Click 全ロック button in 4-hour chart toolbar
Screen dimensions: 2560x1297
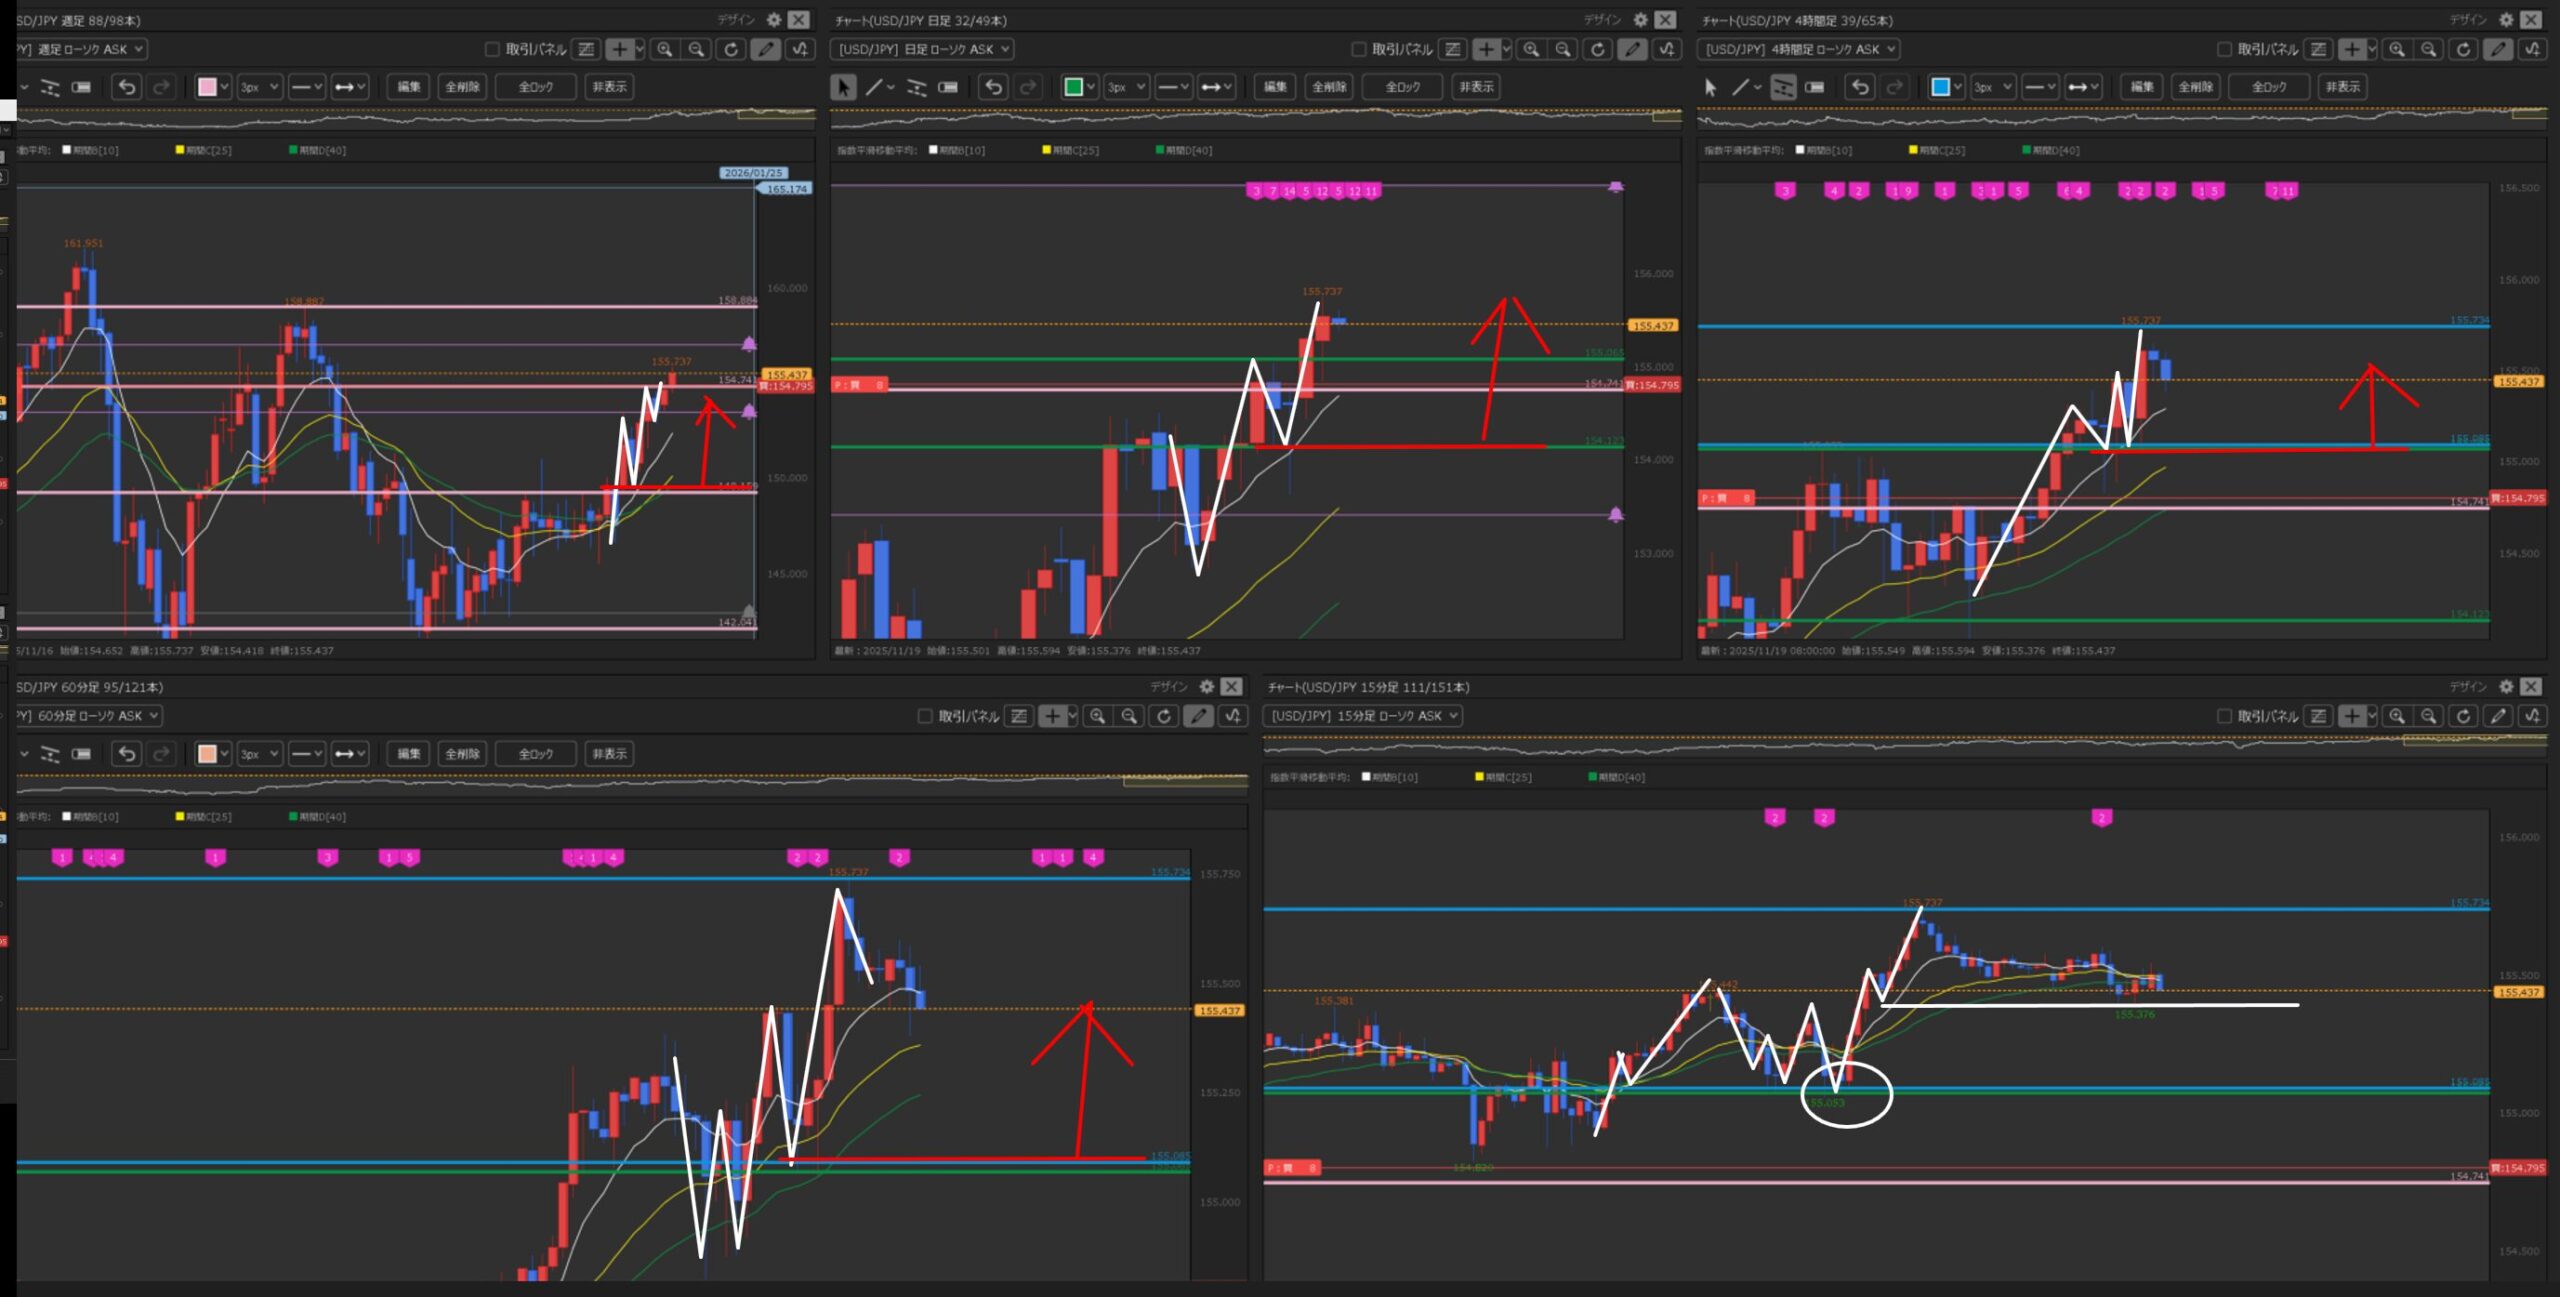[2269, 87]
